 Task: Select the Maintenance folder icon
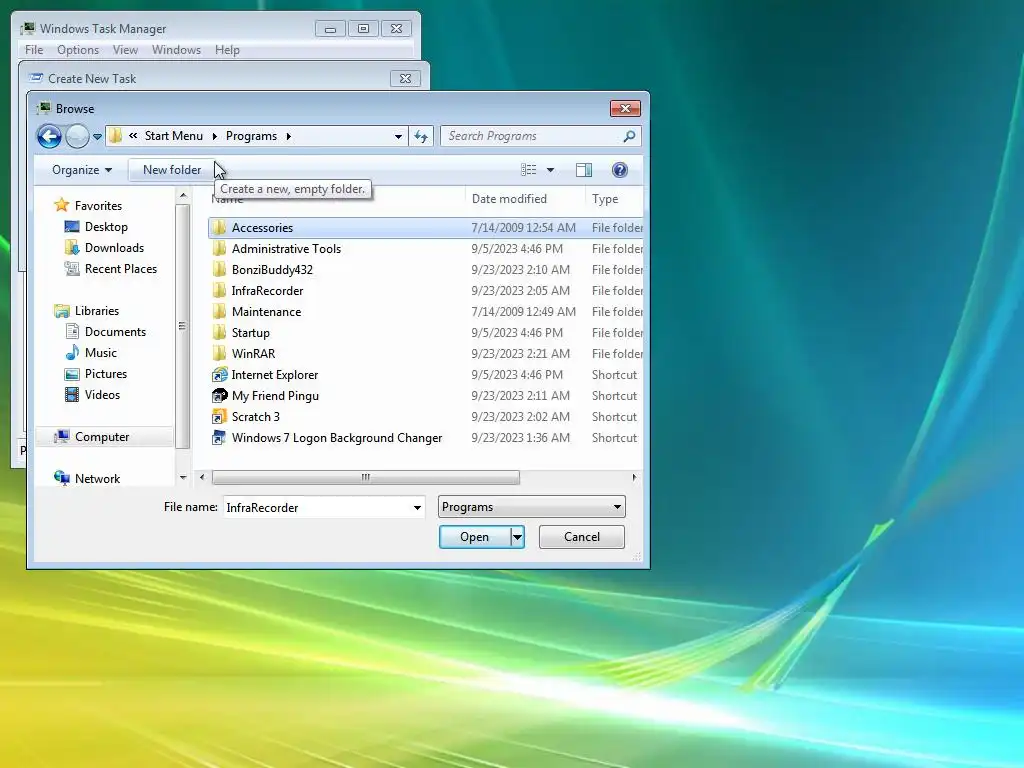pyautogui.click(x=219, y=312)
